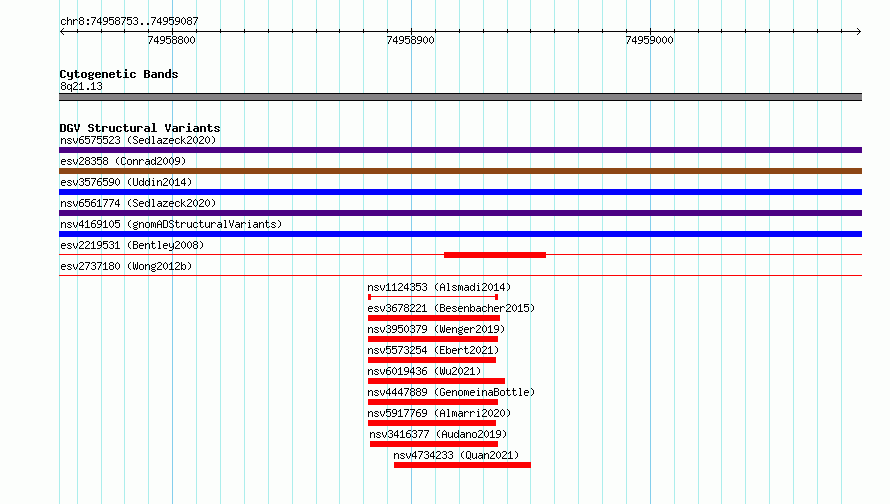The image size is (890, 504).
Task: Click the brown bar for esv28358
Action: [460, 171]
